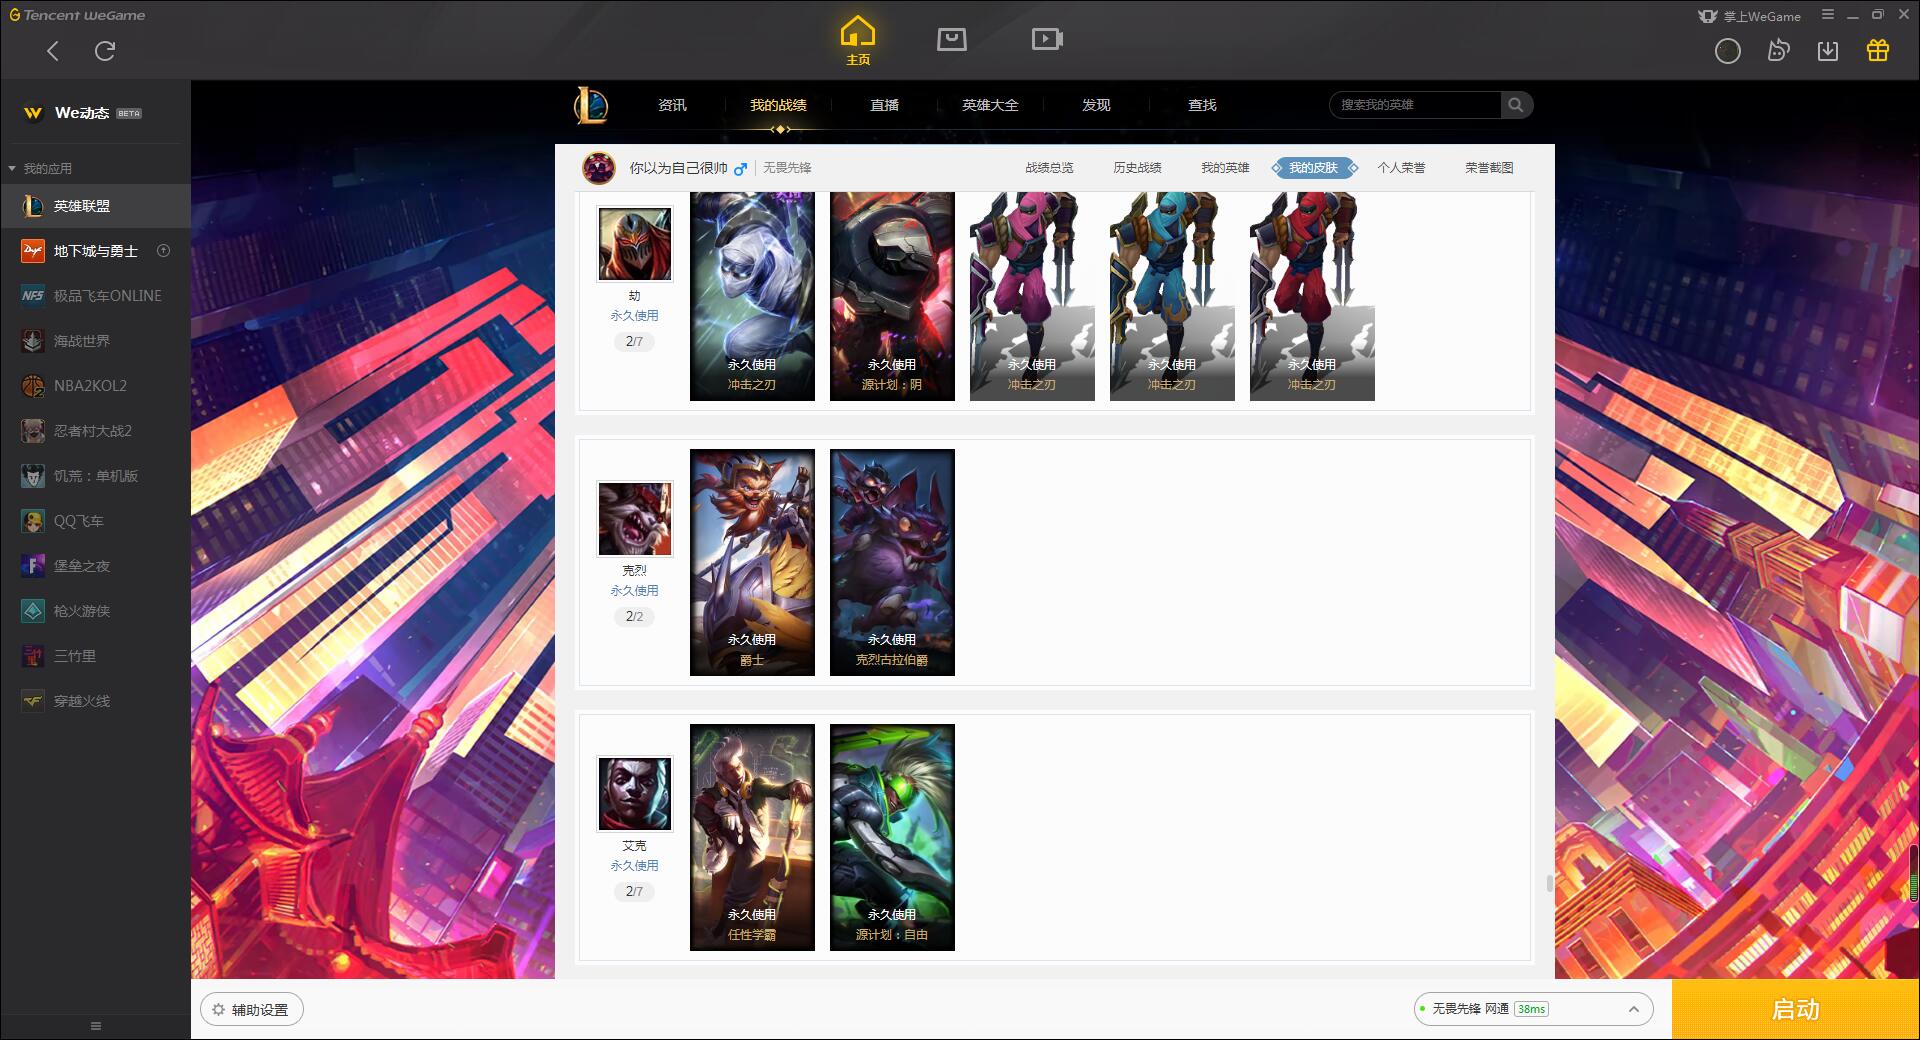Select 忍者村大战2 in the sidebar
Viewport: 1920px width, 1040px height.
[95, 431]
